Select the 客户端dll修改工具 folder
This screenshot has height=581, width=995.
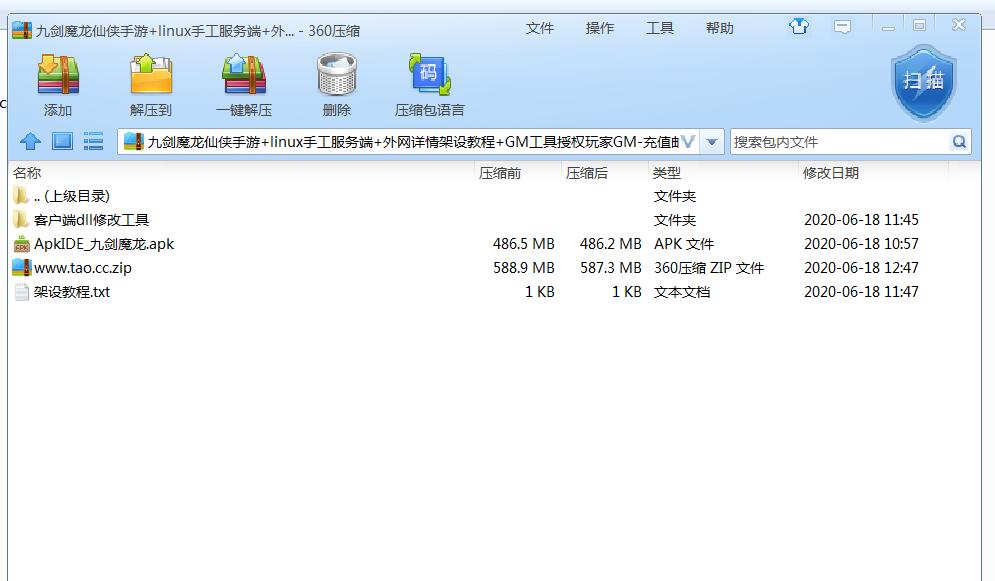[91, 220]
